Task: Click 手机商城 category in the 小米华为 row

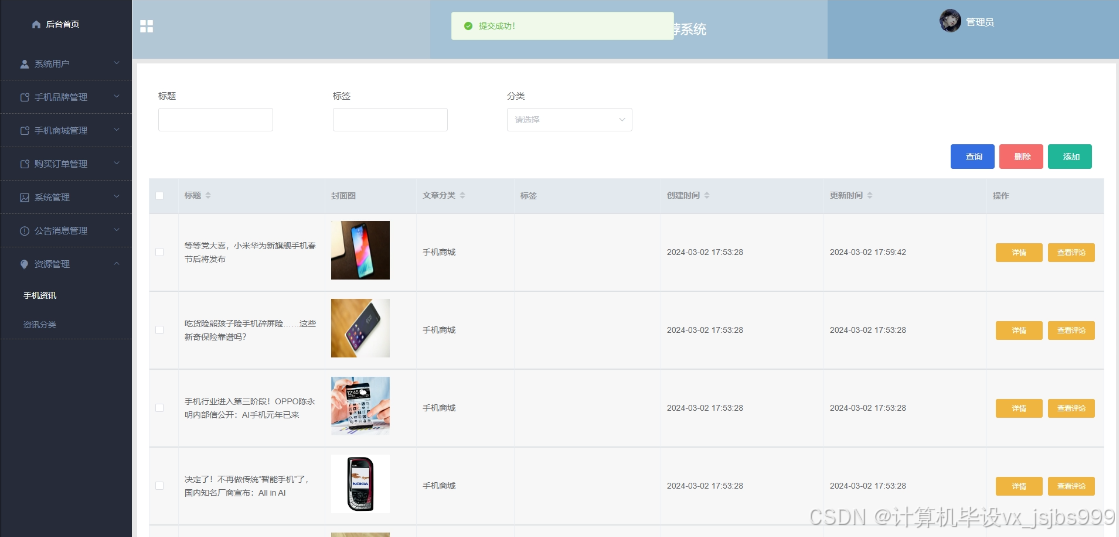Action: click(x=439, y=252)
